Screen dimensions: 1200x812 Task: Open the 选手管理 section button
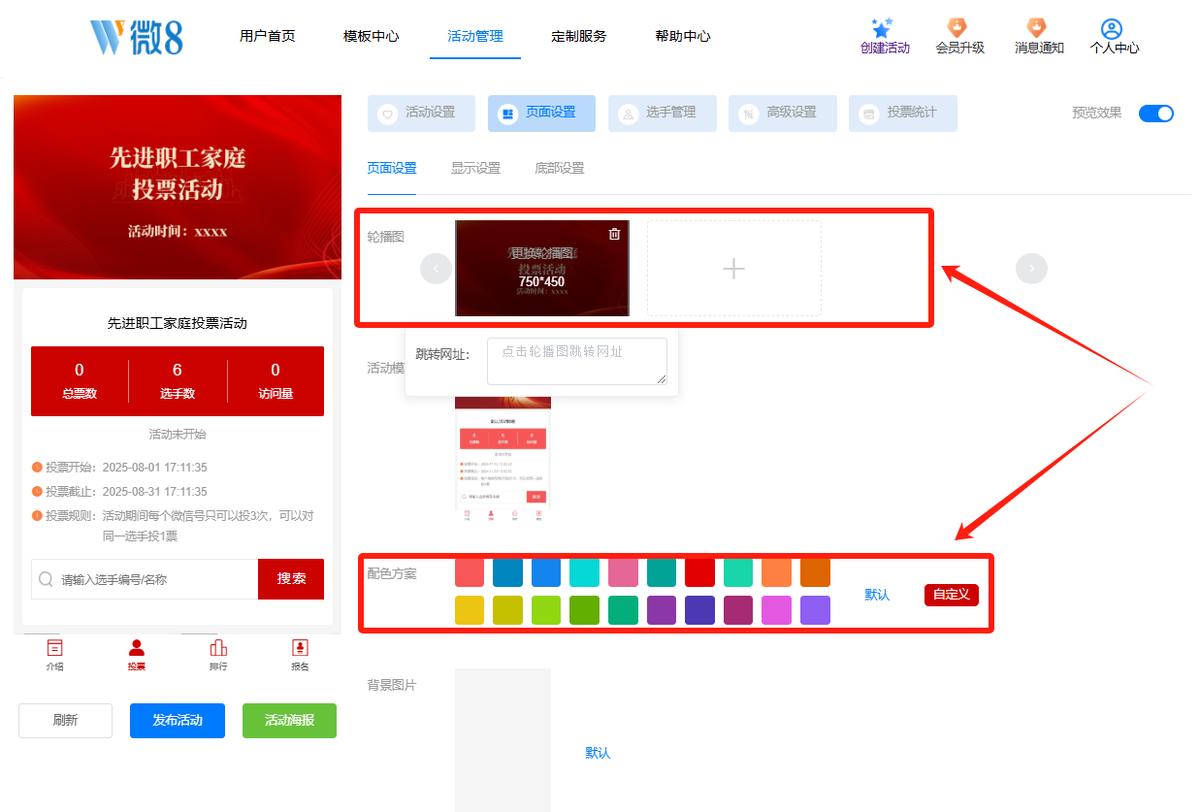662,113
